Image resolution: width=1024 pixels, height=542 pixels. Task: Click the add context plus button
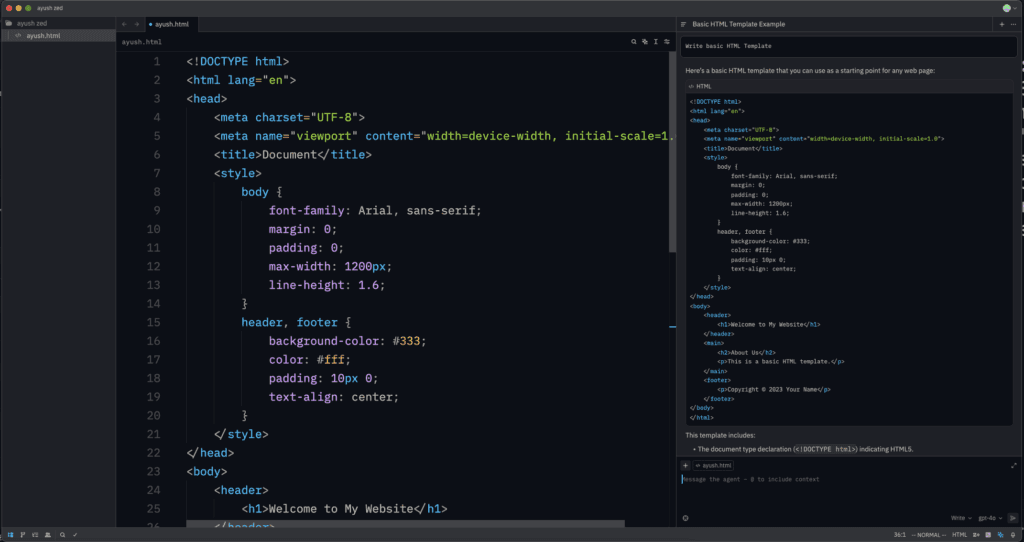[685, 465]
